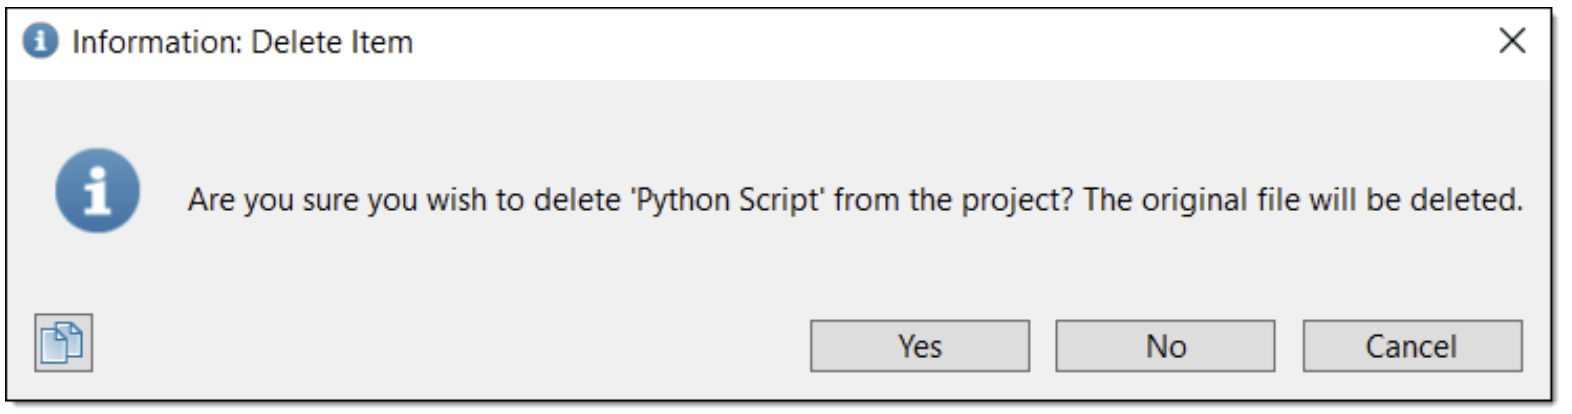Click the copy message to clipboard icon
Image resolution: width=1572 pixels, height=414 pixels.
[63, 343]
